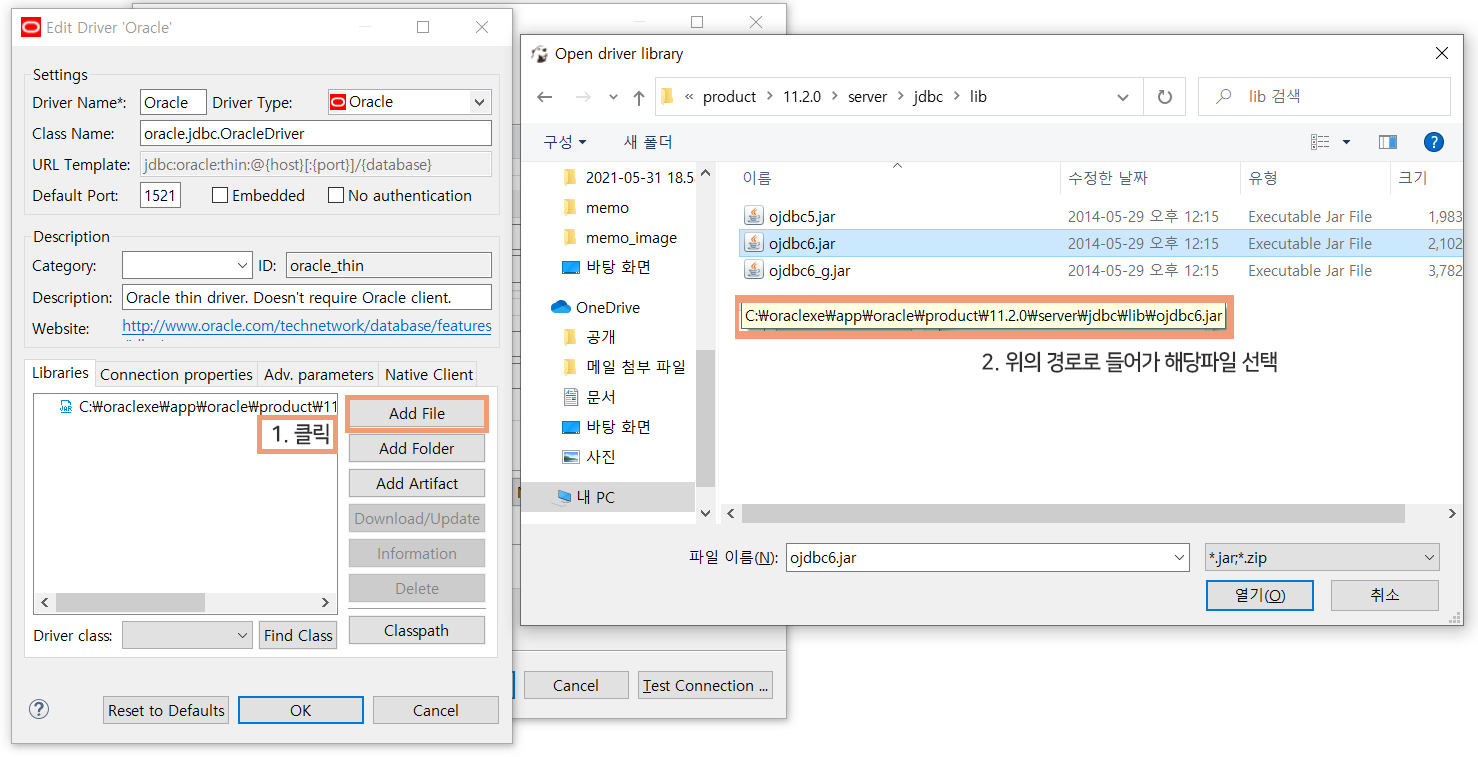This screenshot has width=1478, height=757.
Task: Click OK in Edit Driver dialog
Action: 301,710
